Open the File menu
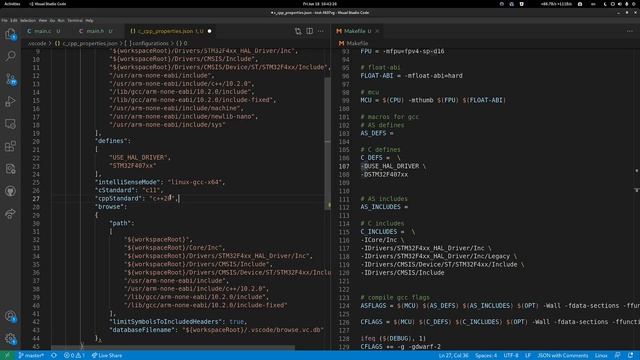Image resolution: width=640 pixels, height=360 pixels. pos(4,20)
